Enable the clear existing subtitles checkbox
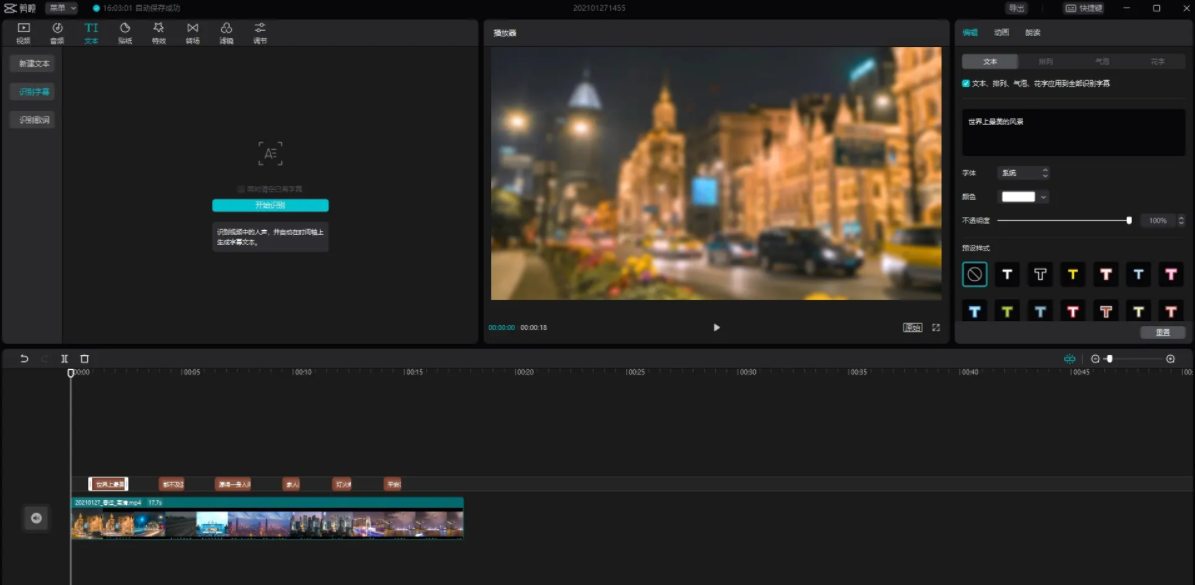The image size is (1195, 585). coord(241,188)
